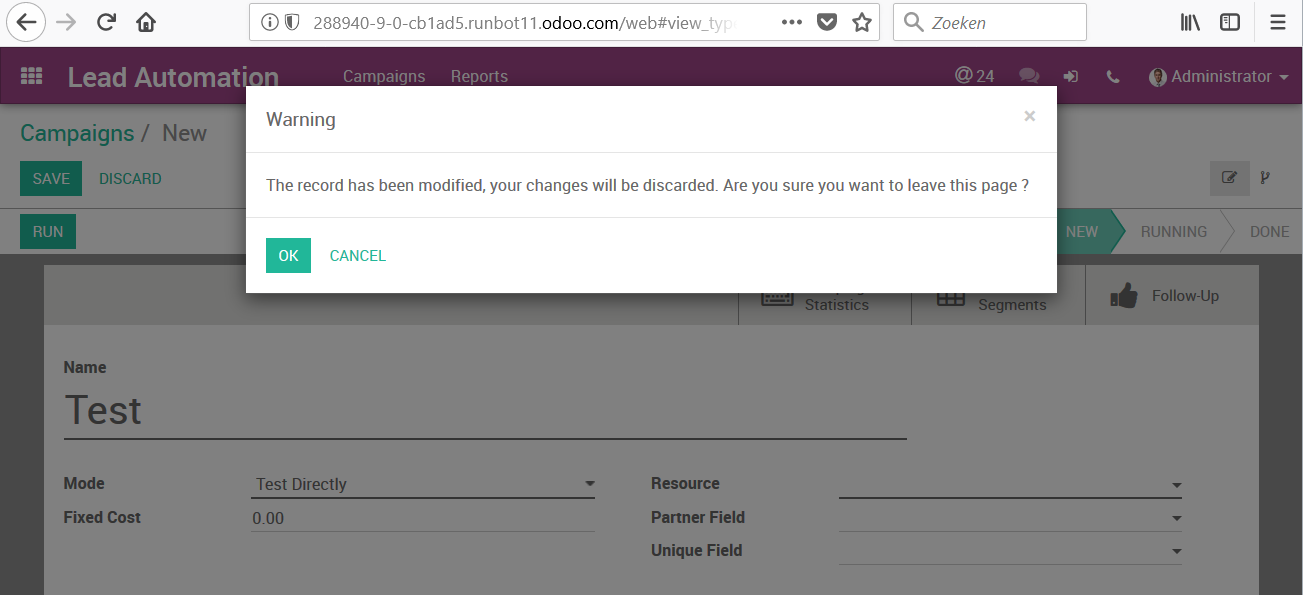Expand the Partner Field dropdown

point(1010,518)
